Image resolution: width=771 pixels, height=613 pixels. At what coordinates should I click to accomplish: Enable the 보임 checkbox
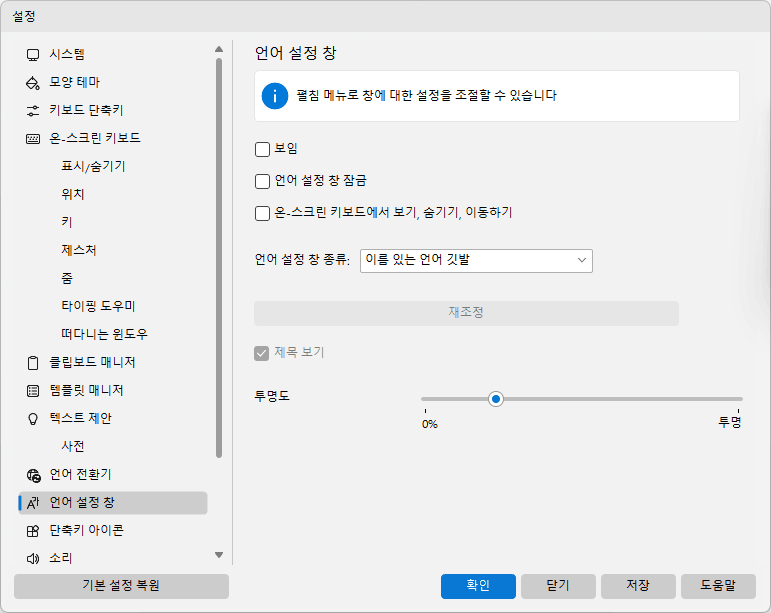(263, 149)
